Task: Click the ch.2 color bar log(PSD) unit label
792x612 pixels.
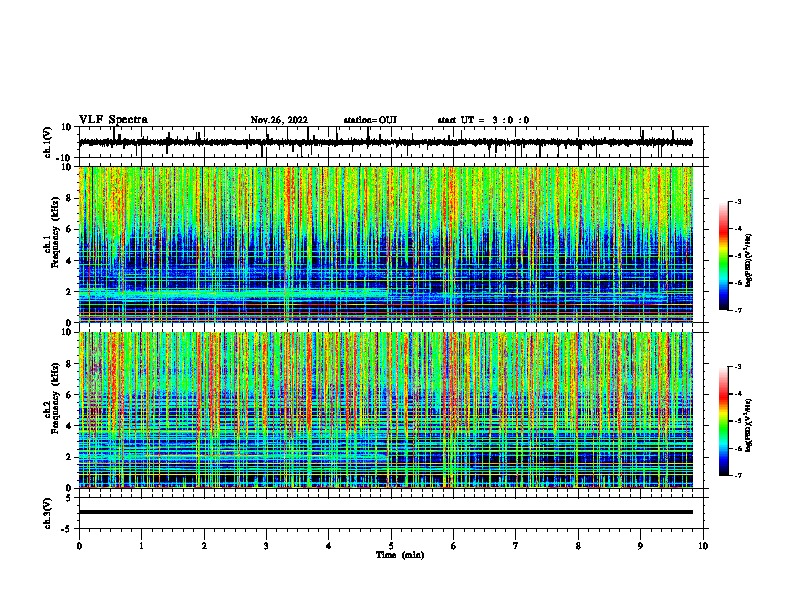Action: (749, 425)
